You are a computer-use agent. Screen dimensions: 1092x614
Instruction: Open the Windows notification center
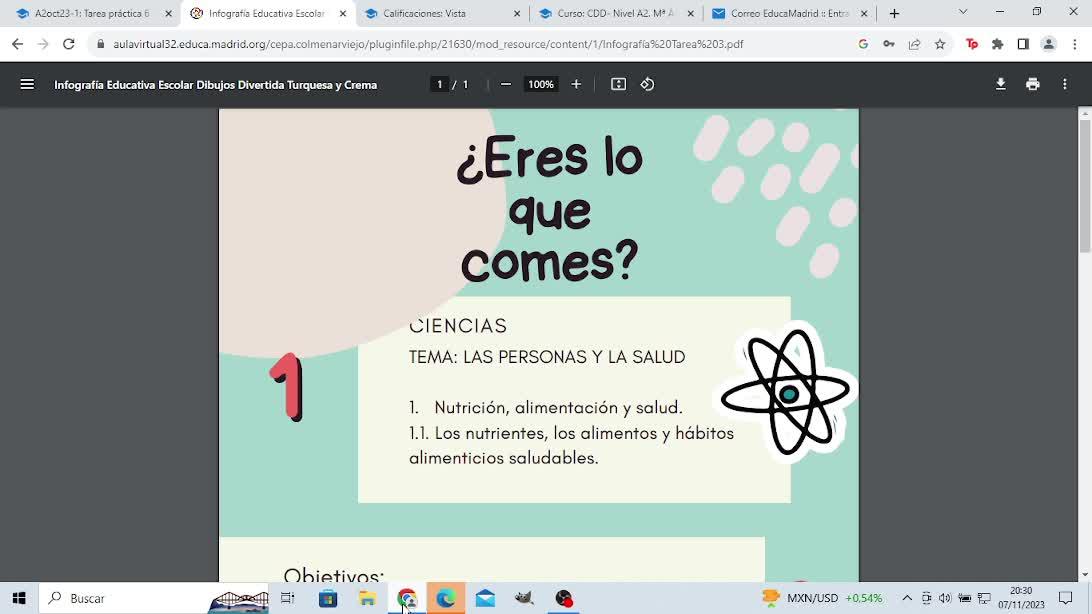[1066, 598]
